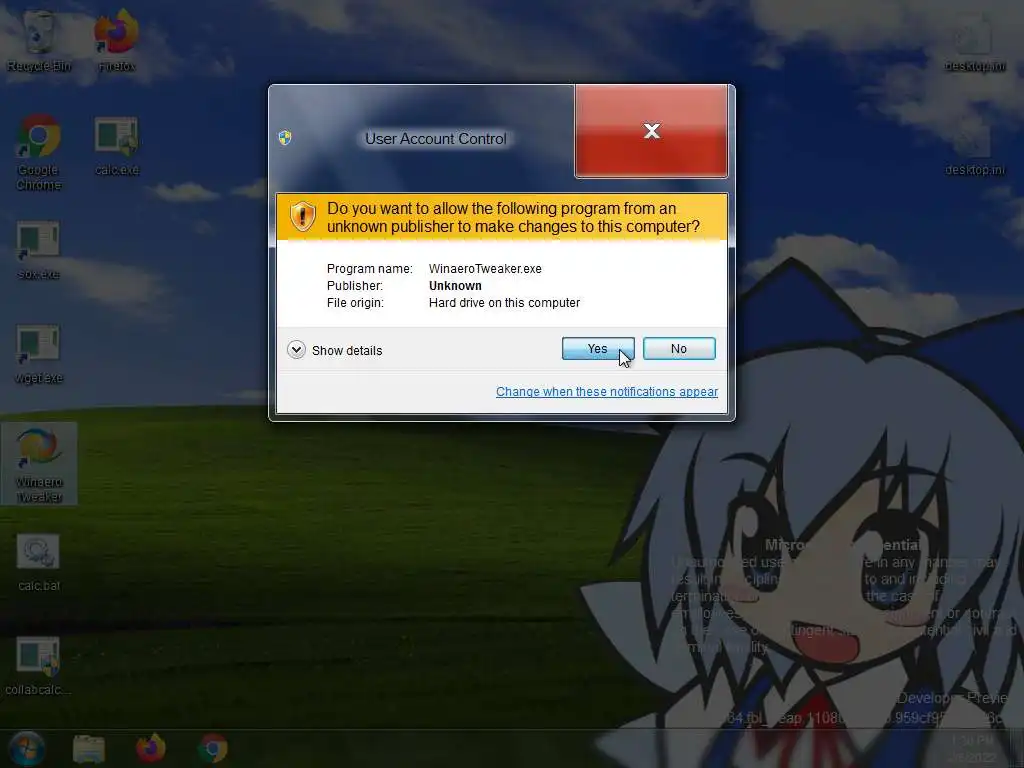The height and width of the screenshot is (768, 1024).
Task: Select Google Chrome desktop shortcut
Action: pos(39,152)
